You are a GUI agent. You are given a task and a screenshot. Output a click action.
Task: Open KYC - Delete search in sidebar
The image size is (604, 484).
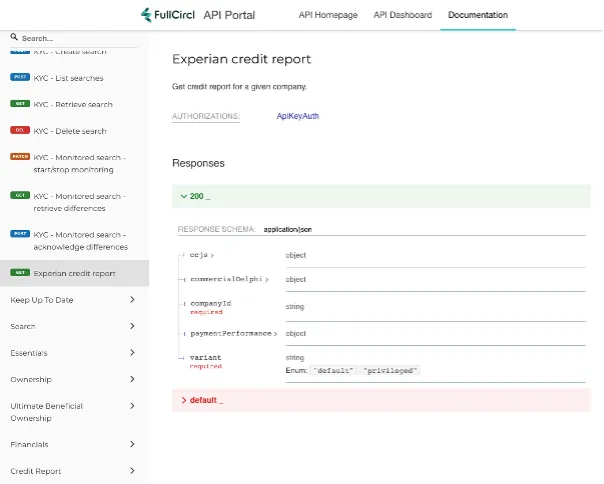(x=74, y=131)
